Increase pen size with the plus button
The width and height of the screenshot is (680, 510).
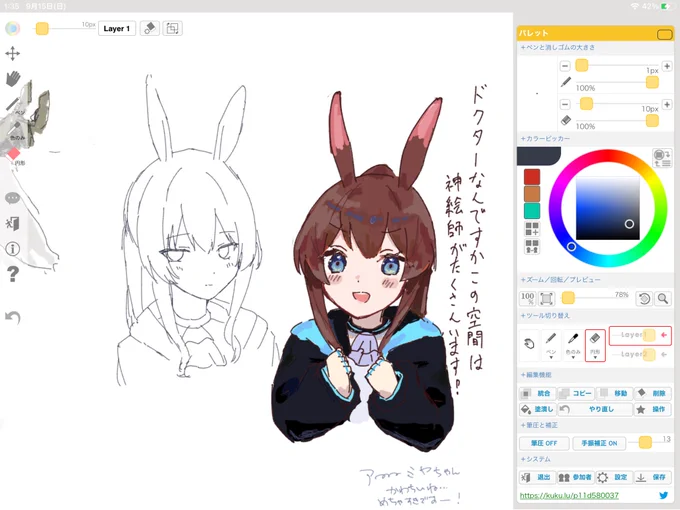tap(667, 66)
